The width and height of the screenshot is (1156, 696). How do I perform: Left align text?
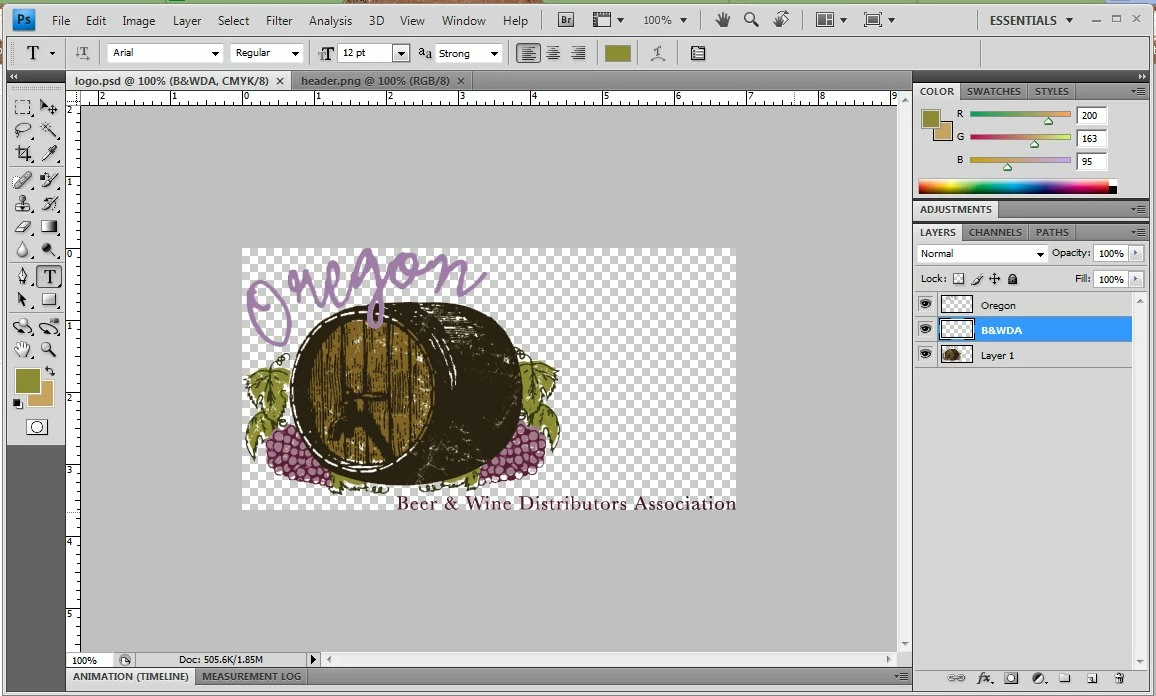528,53
